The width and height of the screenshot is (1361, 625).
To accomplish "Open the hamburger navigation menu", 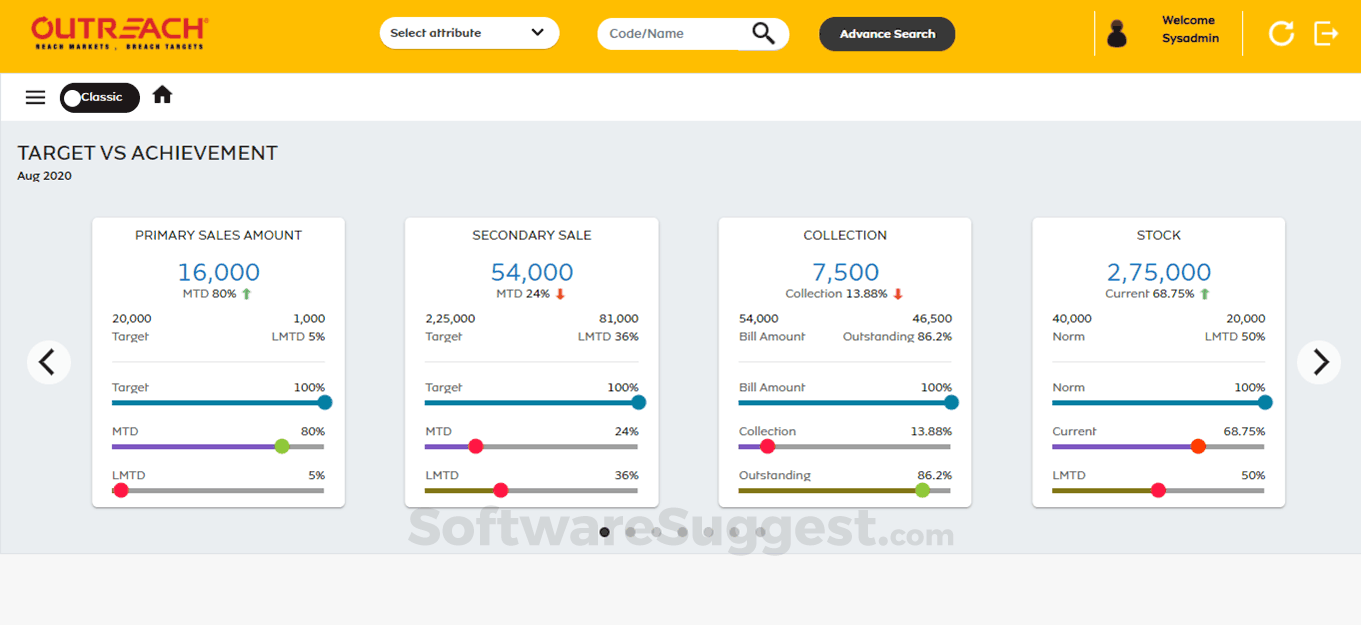I will tap(36, 97).
